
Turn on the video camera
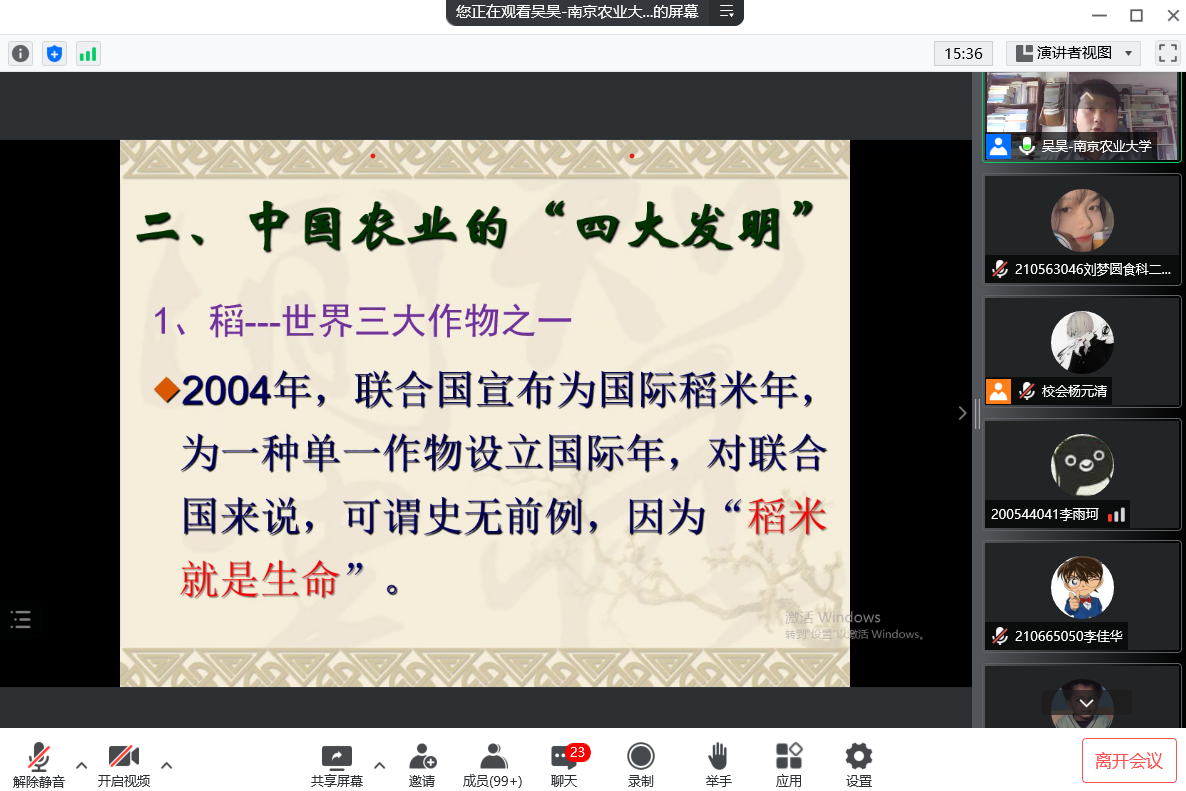click(x=124, y=765)
